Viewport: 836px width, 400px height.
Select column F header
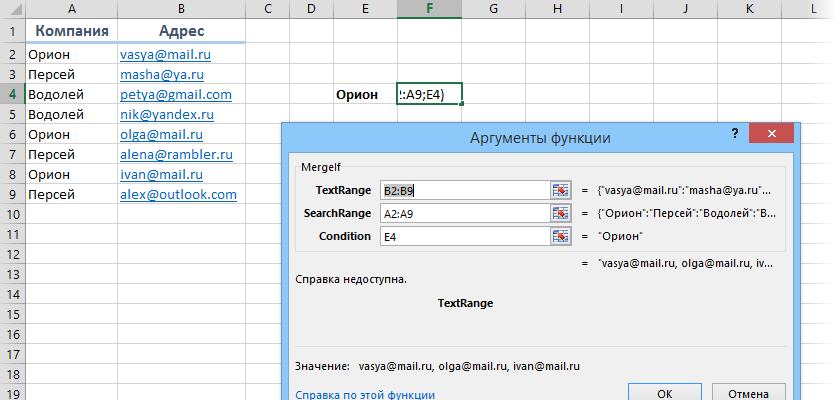[x=429, y=9]
